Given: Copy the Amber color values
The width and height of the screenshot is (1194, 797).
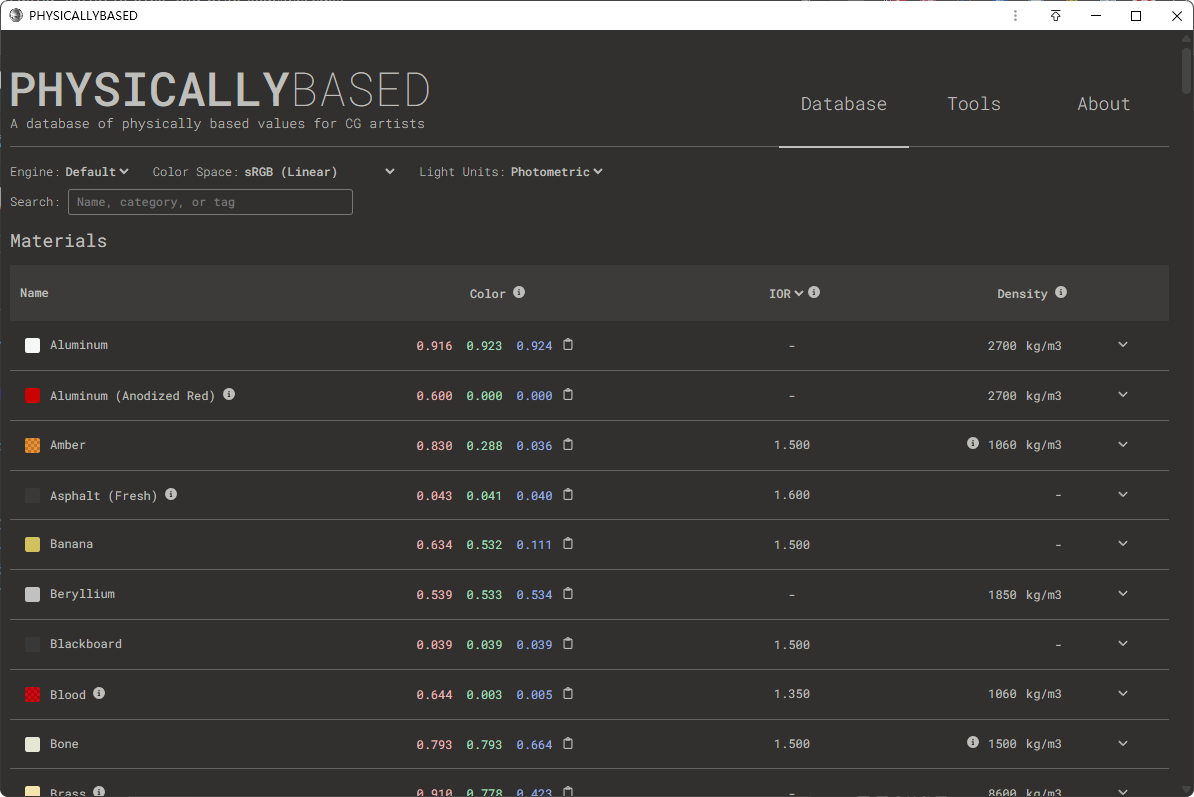Looking at the screenshot, I should 568,445.
